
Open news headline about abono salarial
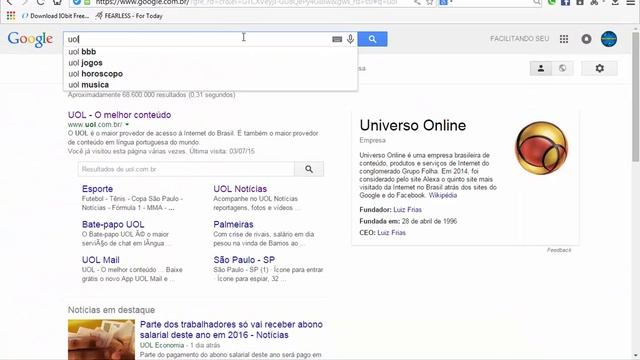click(231, 329)
